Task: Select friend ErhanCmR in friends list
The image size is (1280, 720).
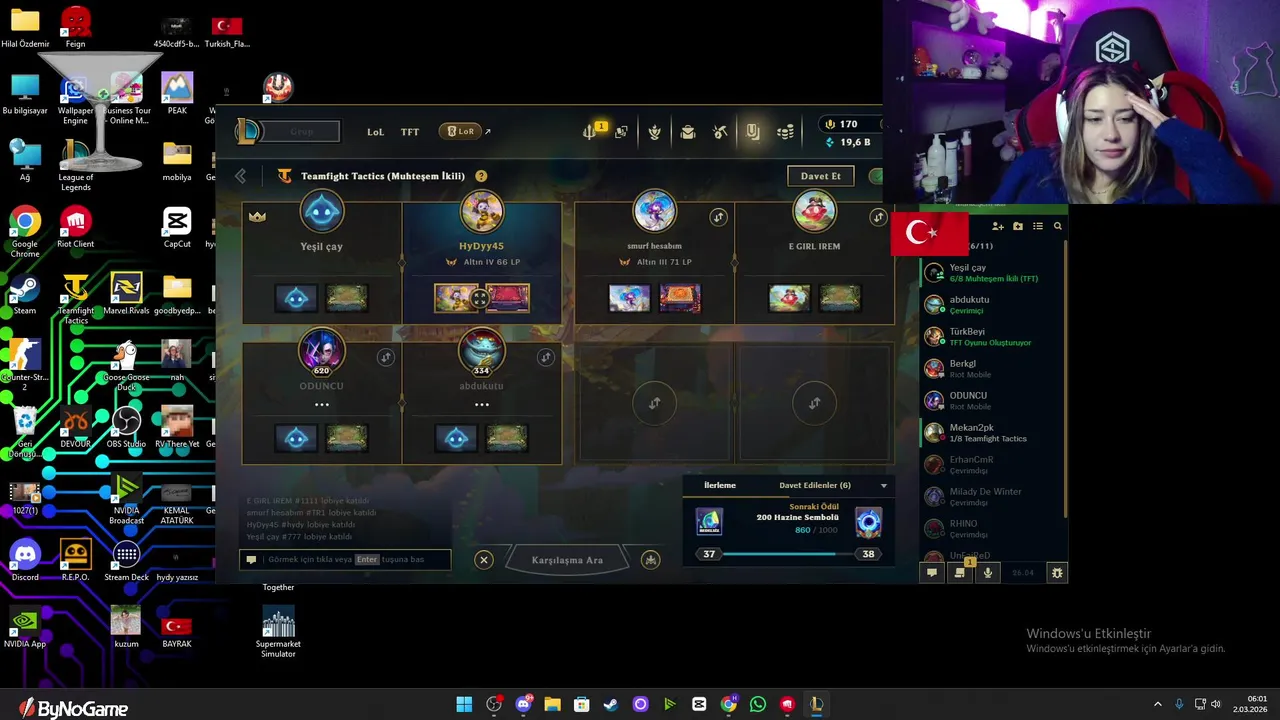Action: tap(990, 464)
